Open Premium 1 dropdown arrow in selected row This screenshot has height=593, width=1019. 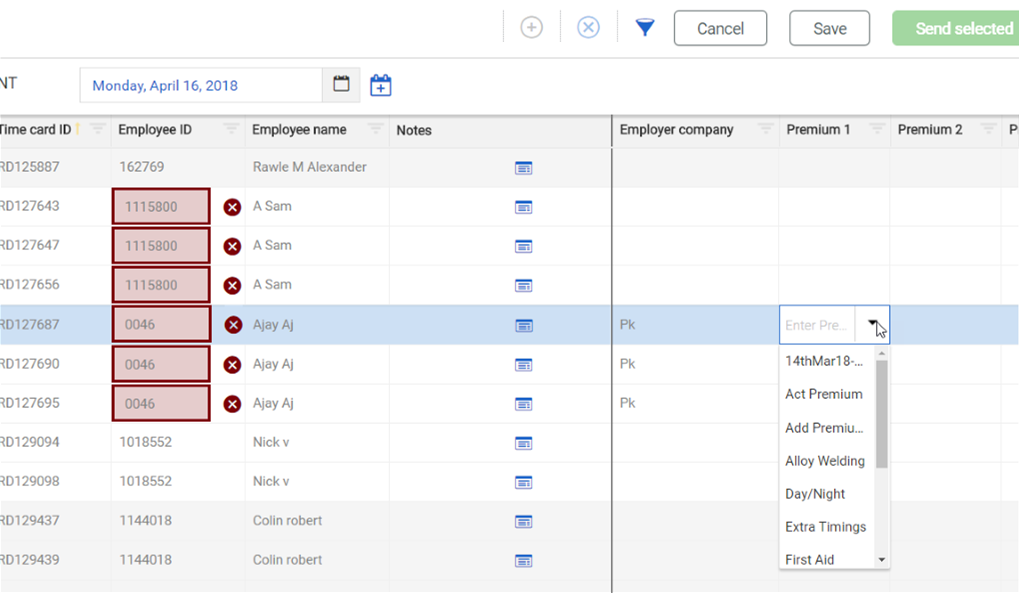873,325
